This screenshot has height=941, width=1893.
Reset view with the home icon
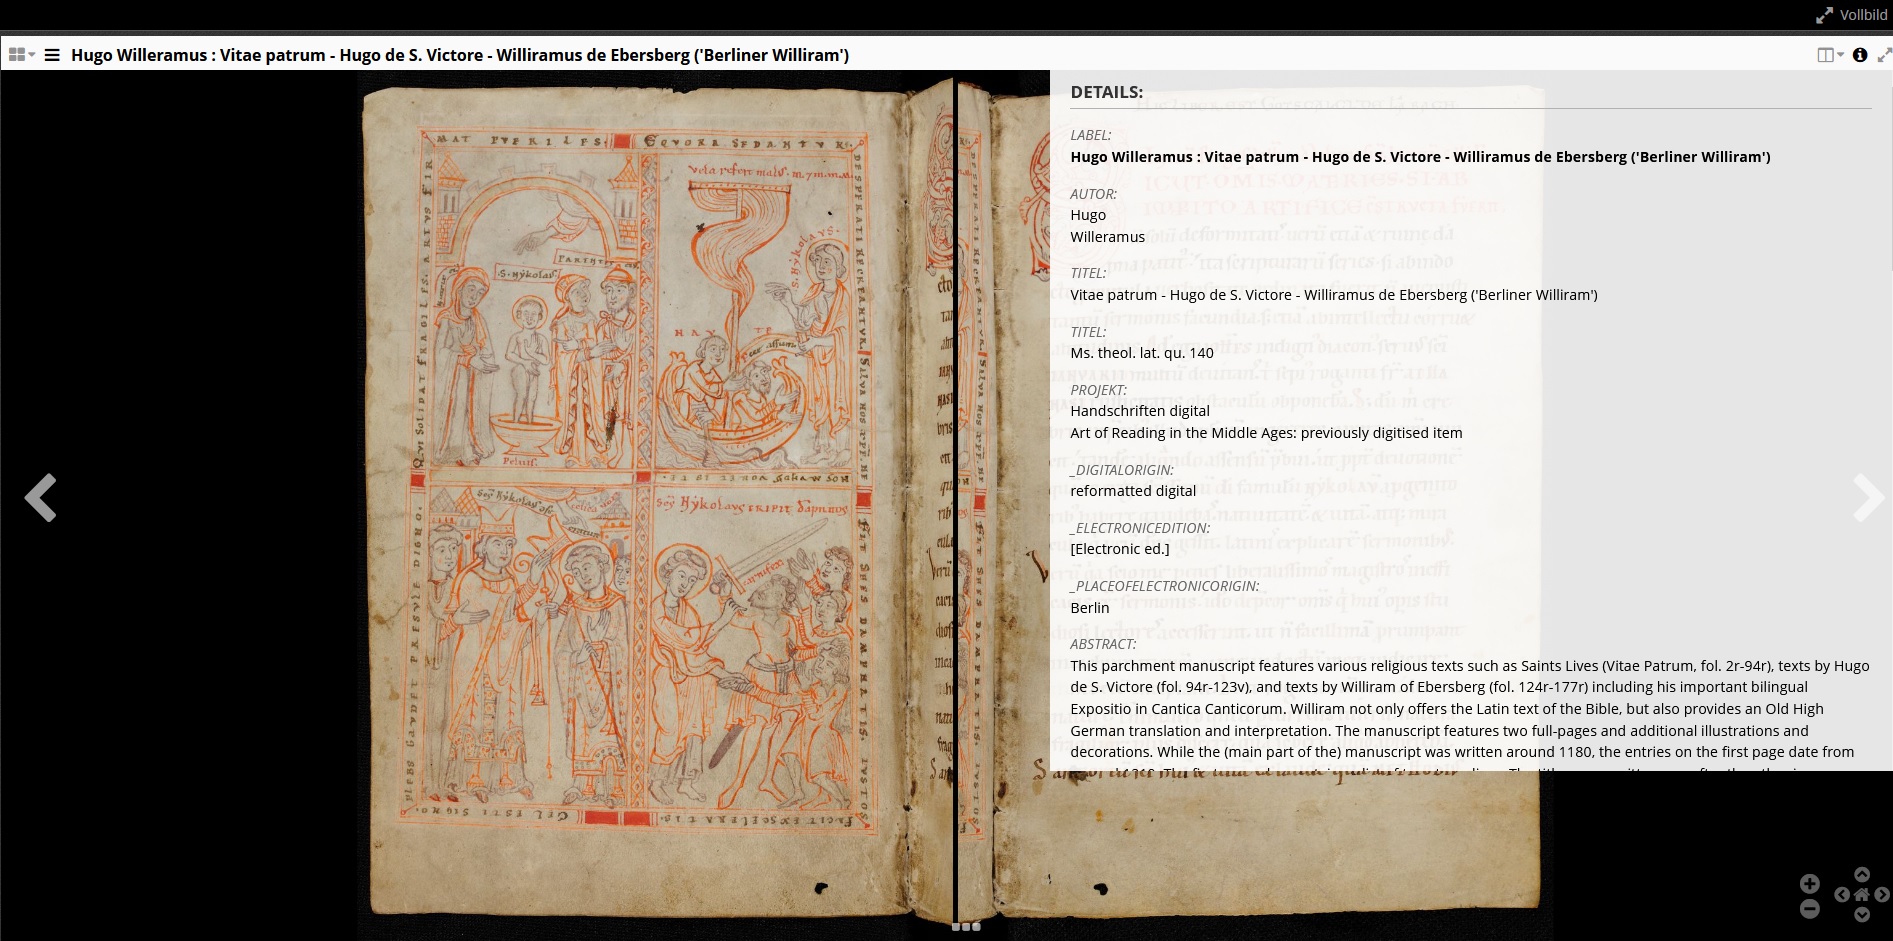point(1862,894)
